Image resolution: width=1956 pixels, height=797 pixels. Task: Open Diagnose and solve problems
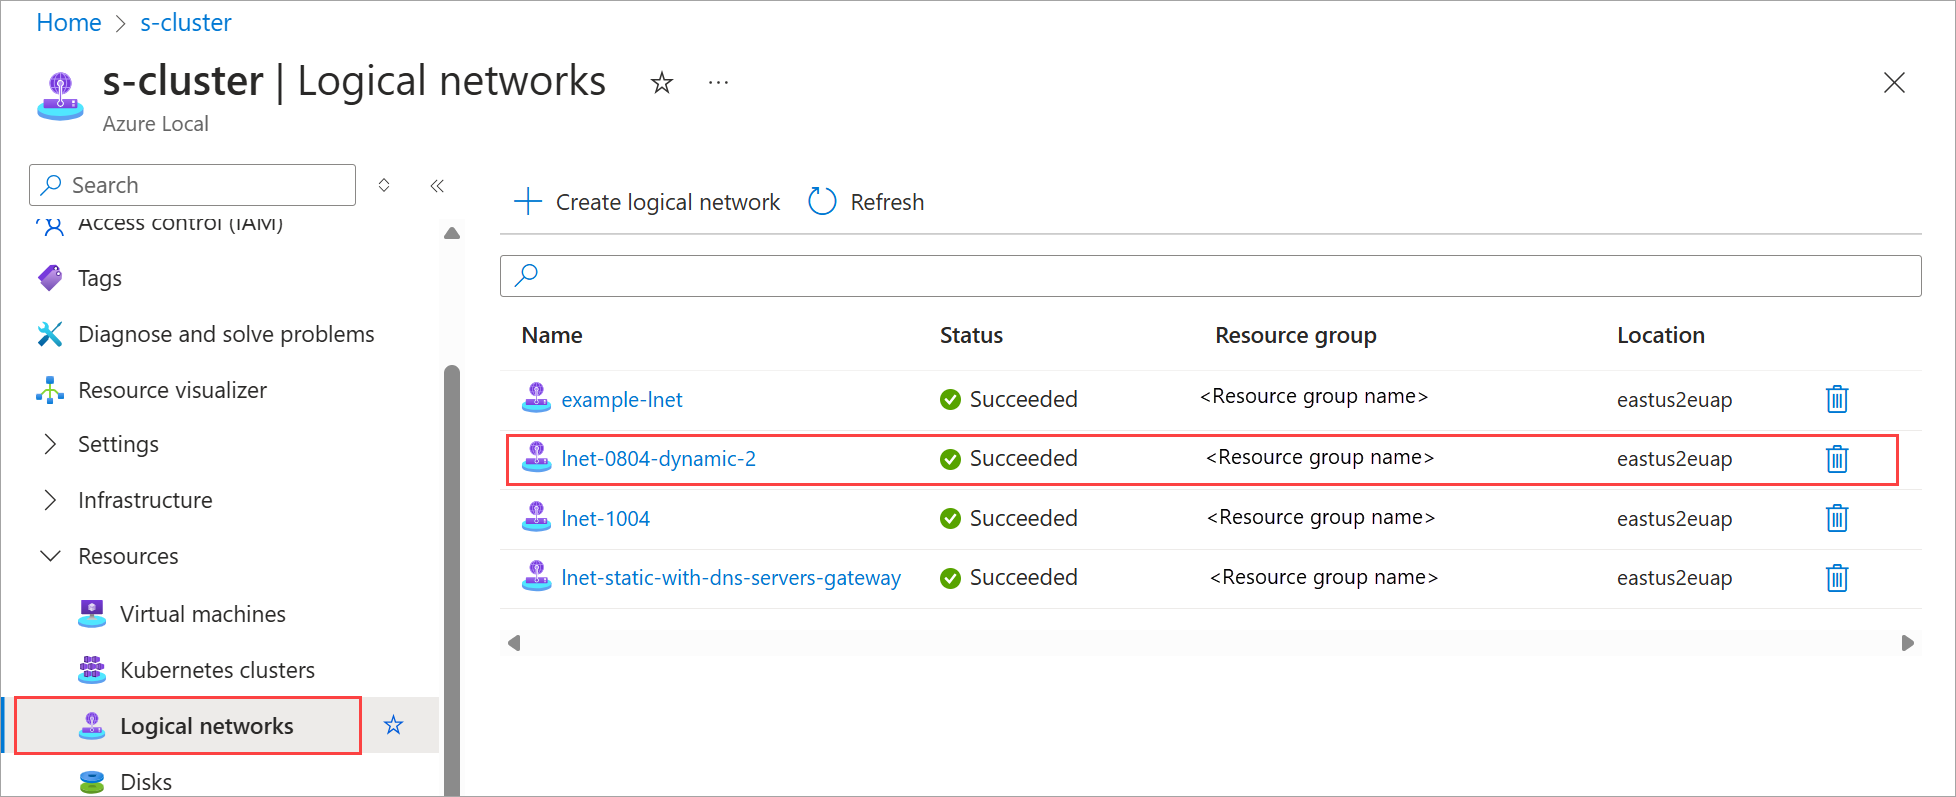click(226, 334)
